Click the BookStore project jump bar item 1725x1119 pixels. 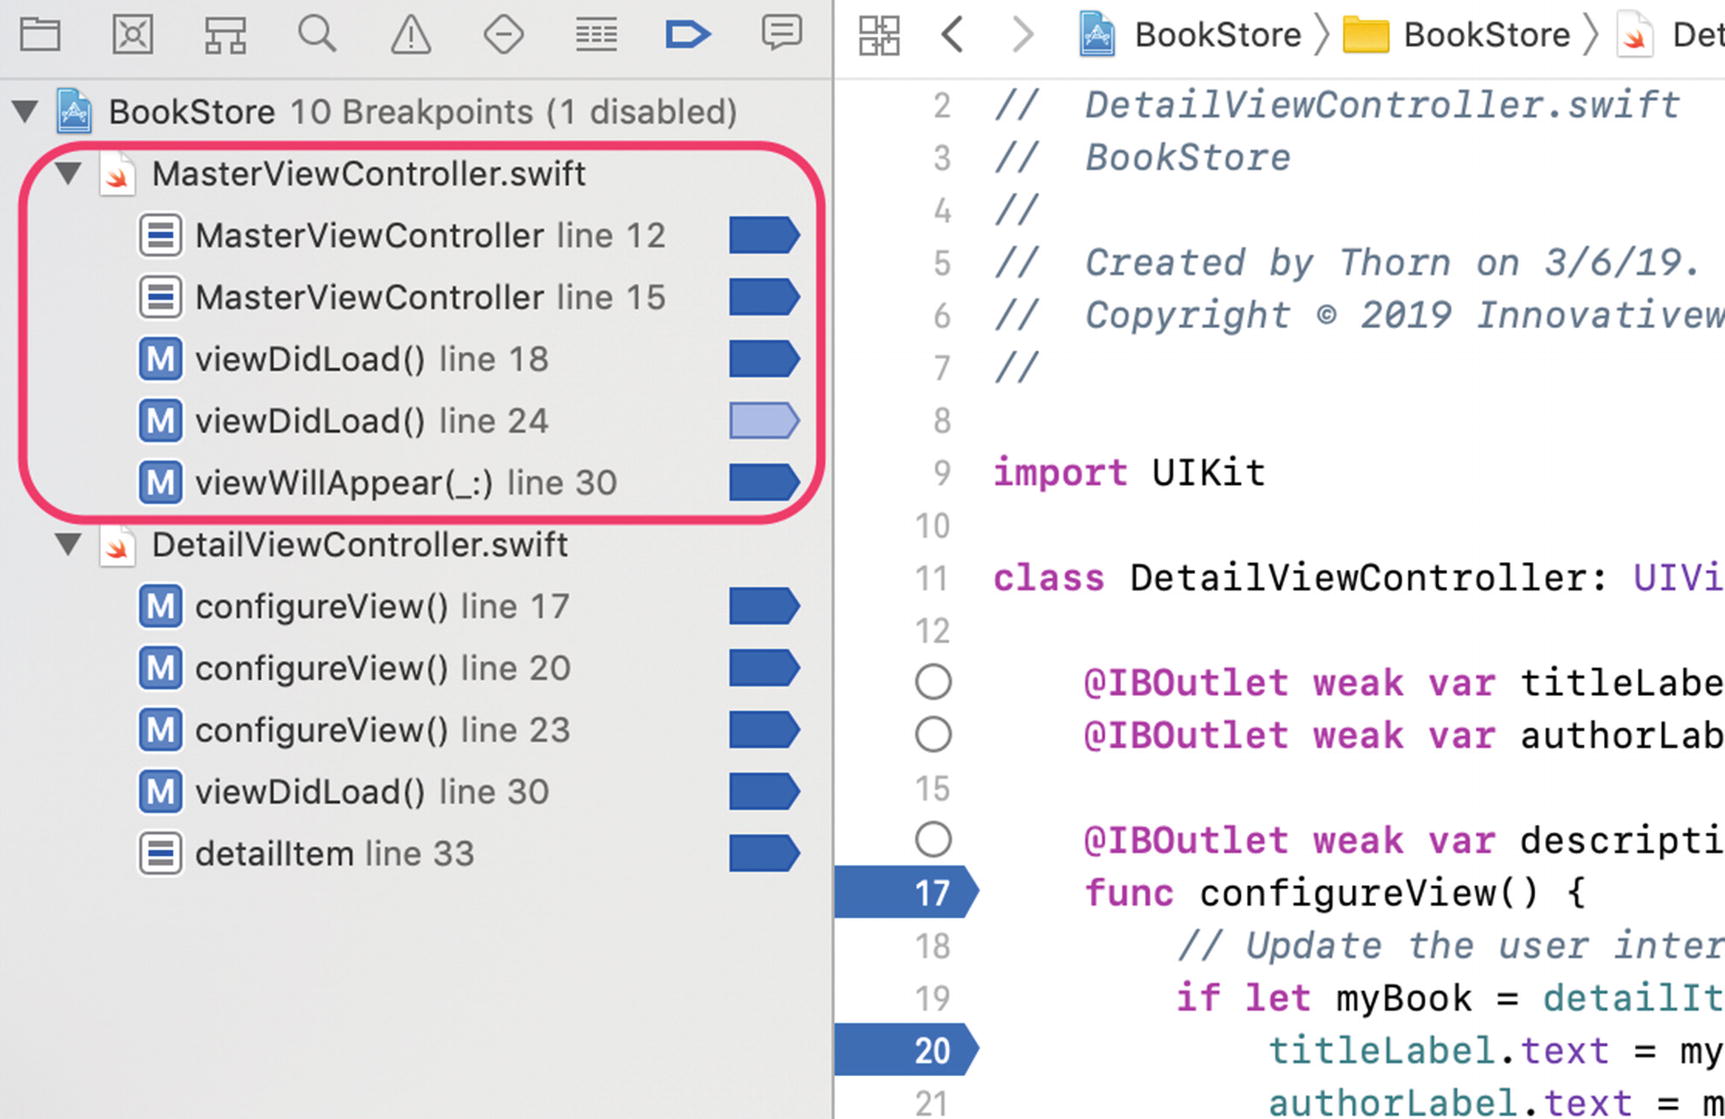[x=1190, y=35]
